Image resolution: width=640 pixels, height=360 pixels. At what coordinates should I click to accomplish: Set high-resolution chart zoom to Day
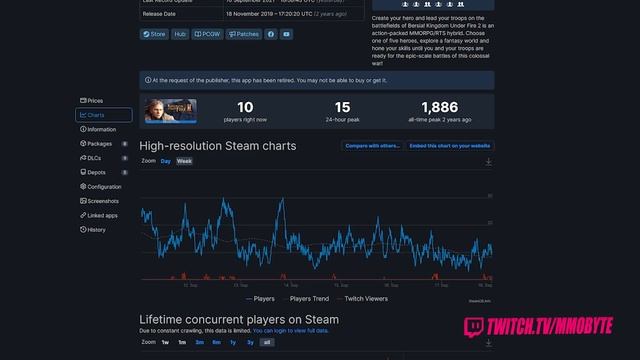tap(165, 161)
